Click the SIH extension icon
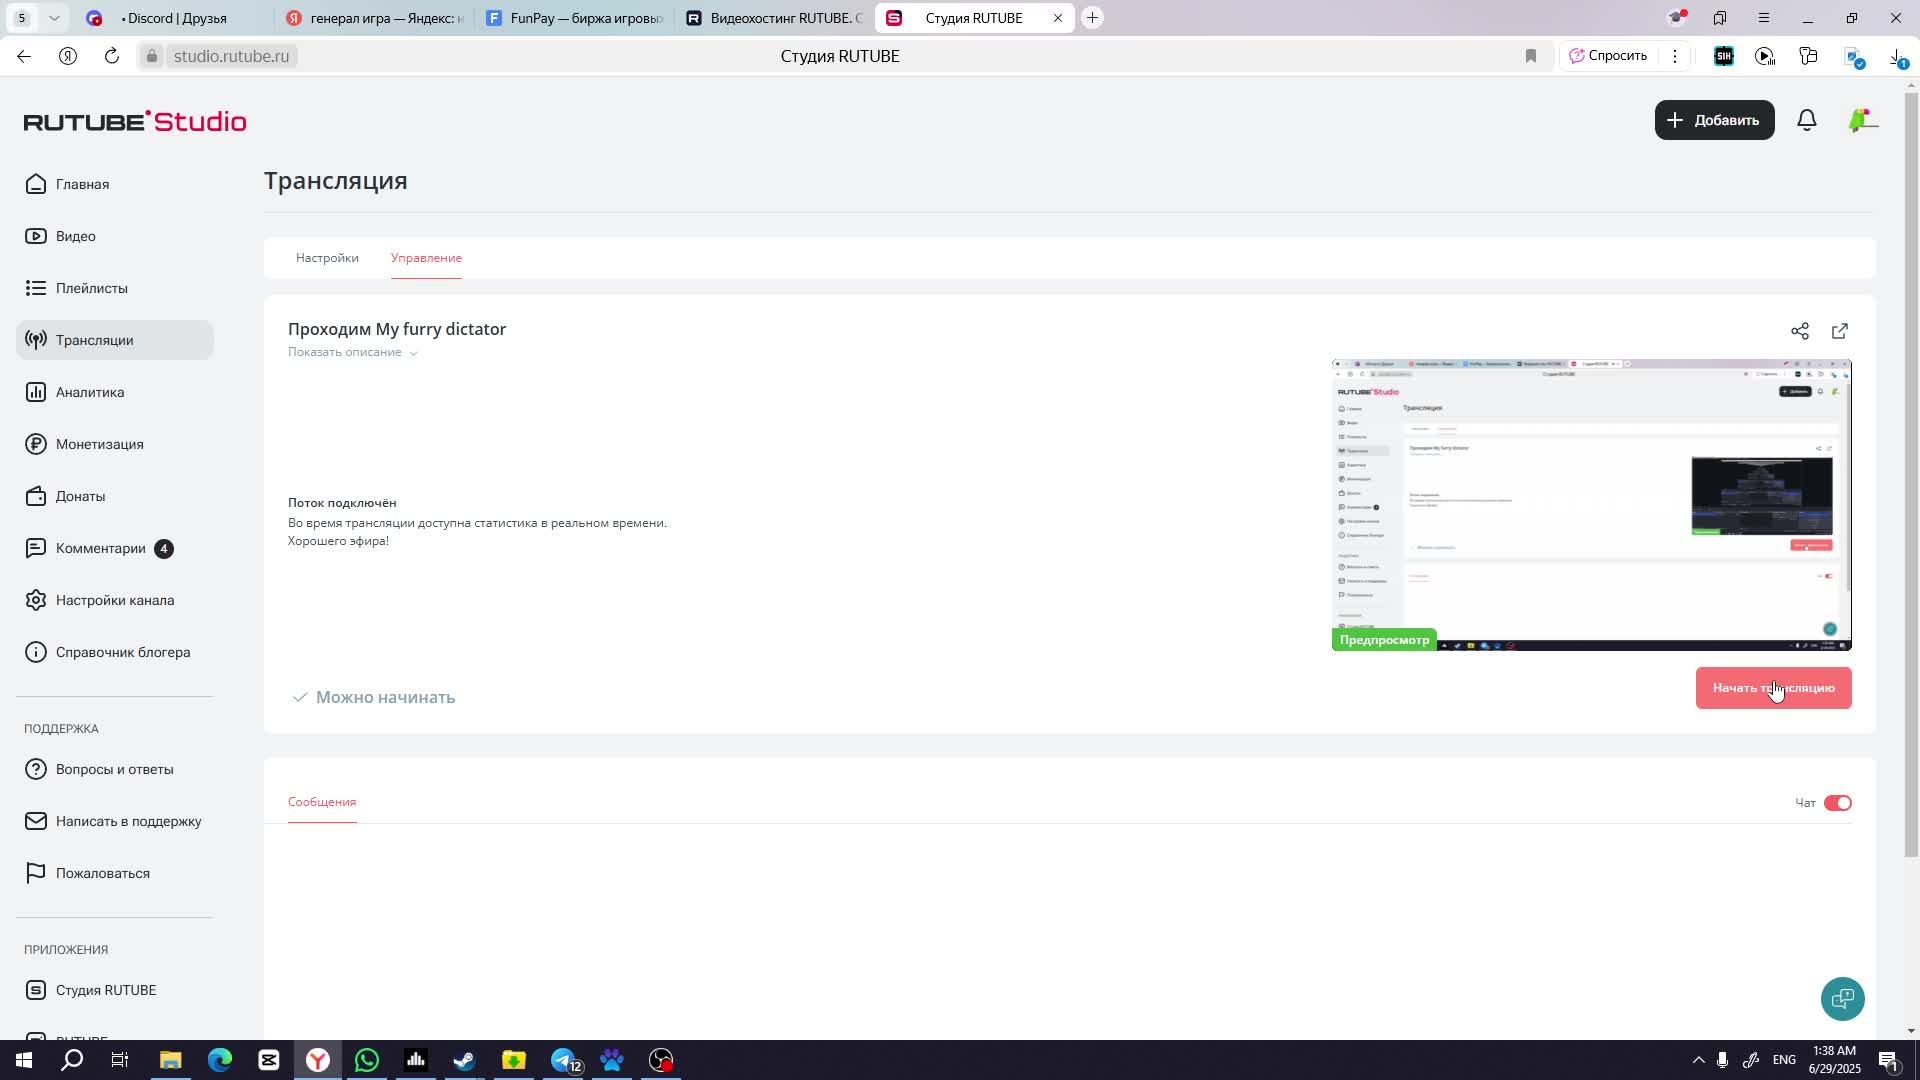This screenshot has width=1920, height=1080. tap(1723, 56)
